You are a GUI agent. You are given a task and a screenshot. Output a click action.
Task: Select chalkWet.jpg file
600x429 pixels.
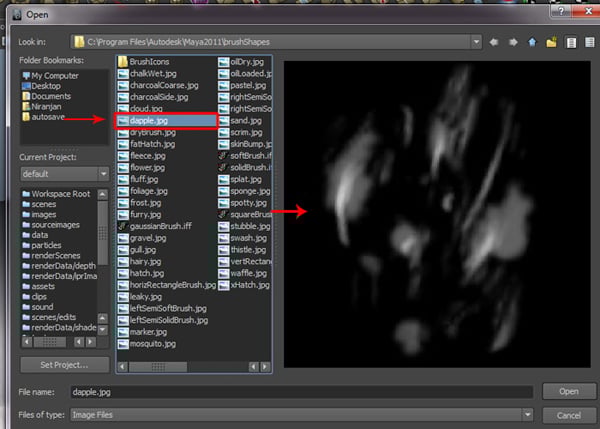point(147,73)
